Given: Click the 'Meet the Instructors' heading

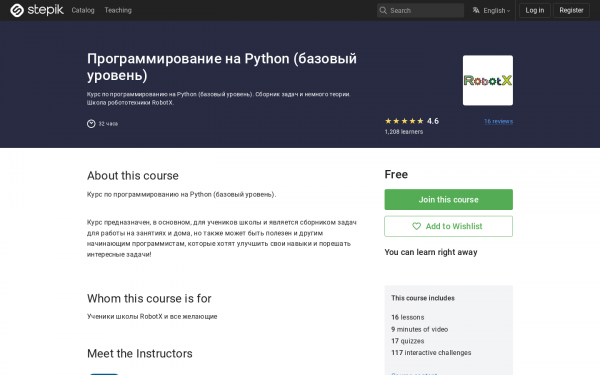Looking at the screenshot, I should (x=140, y=354).
